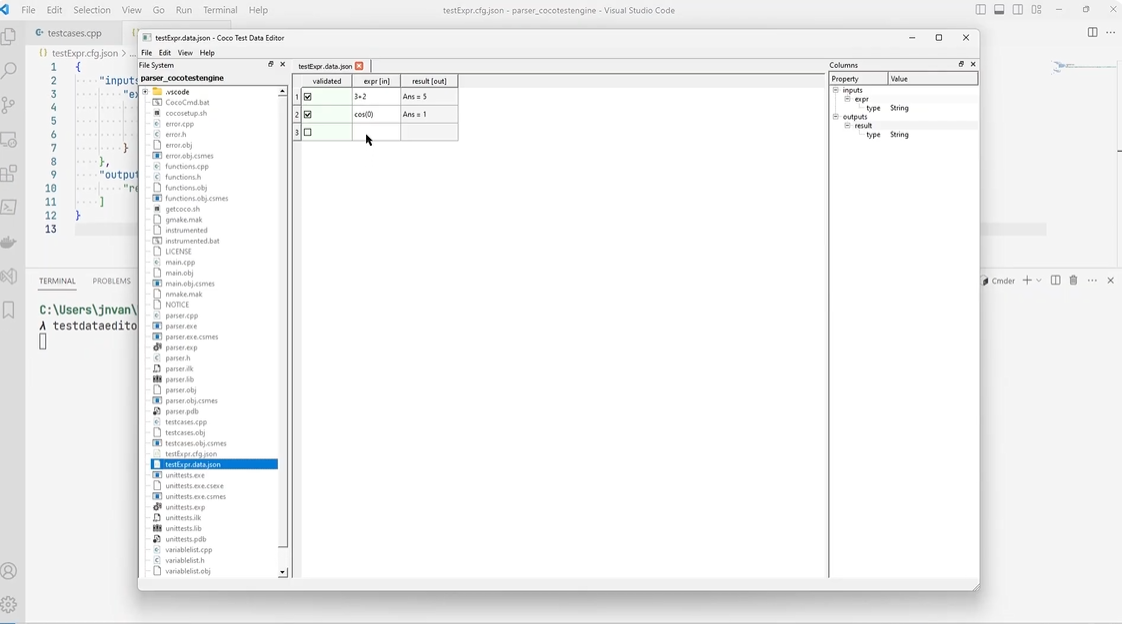Split the terminal with the split icon
The height and width of the screenshot is (624, 1122).
click(x=1055, y=281)
